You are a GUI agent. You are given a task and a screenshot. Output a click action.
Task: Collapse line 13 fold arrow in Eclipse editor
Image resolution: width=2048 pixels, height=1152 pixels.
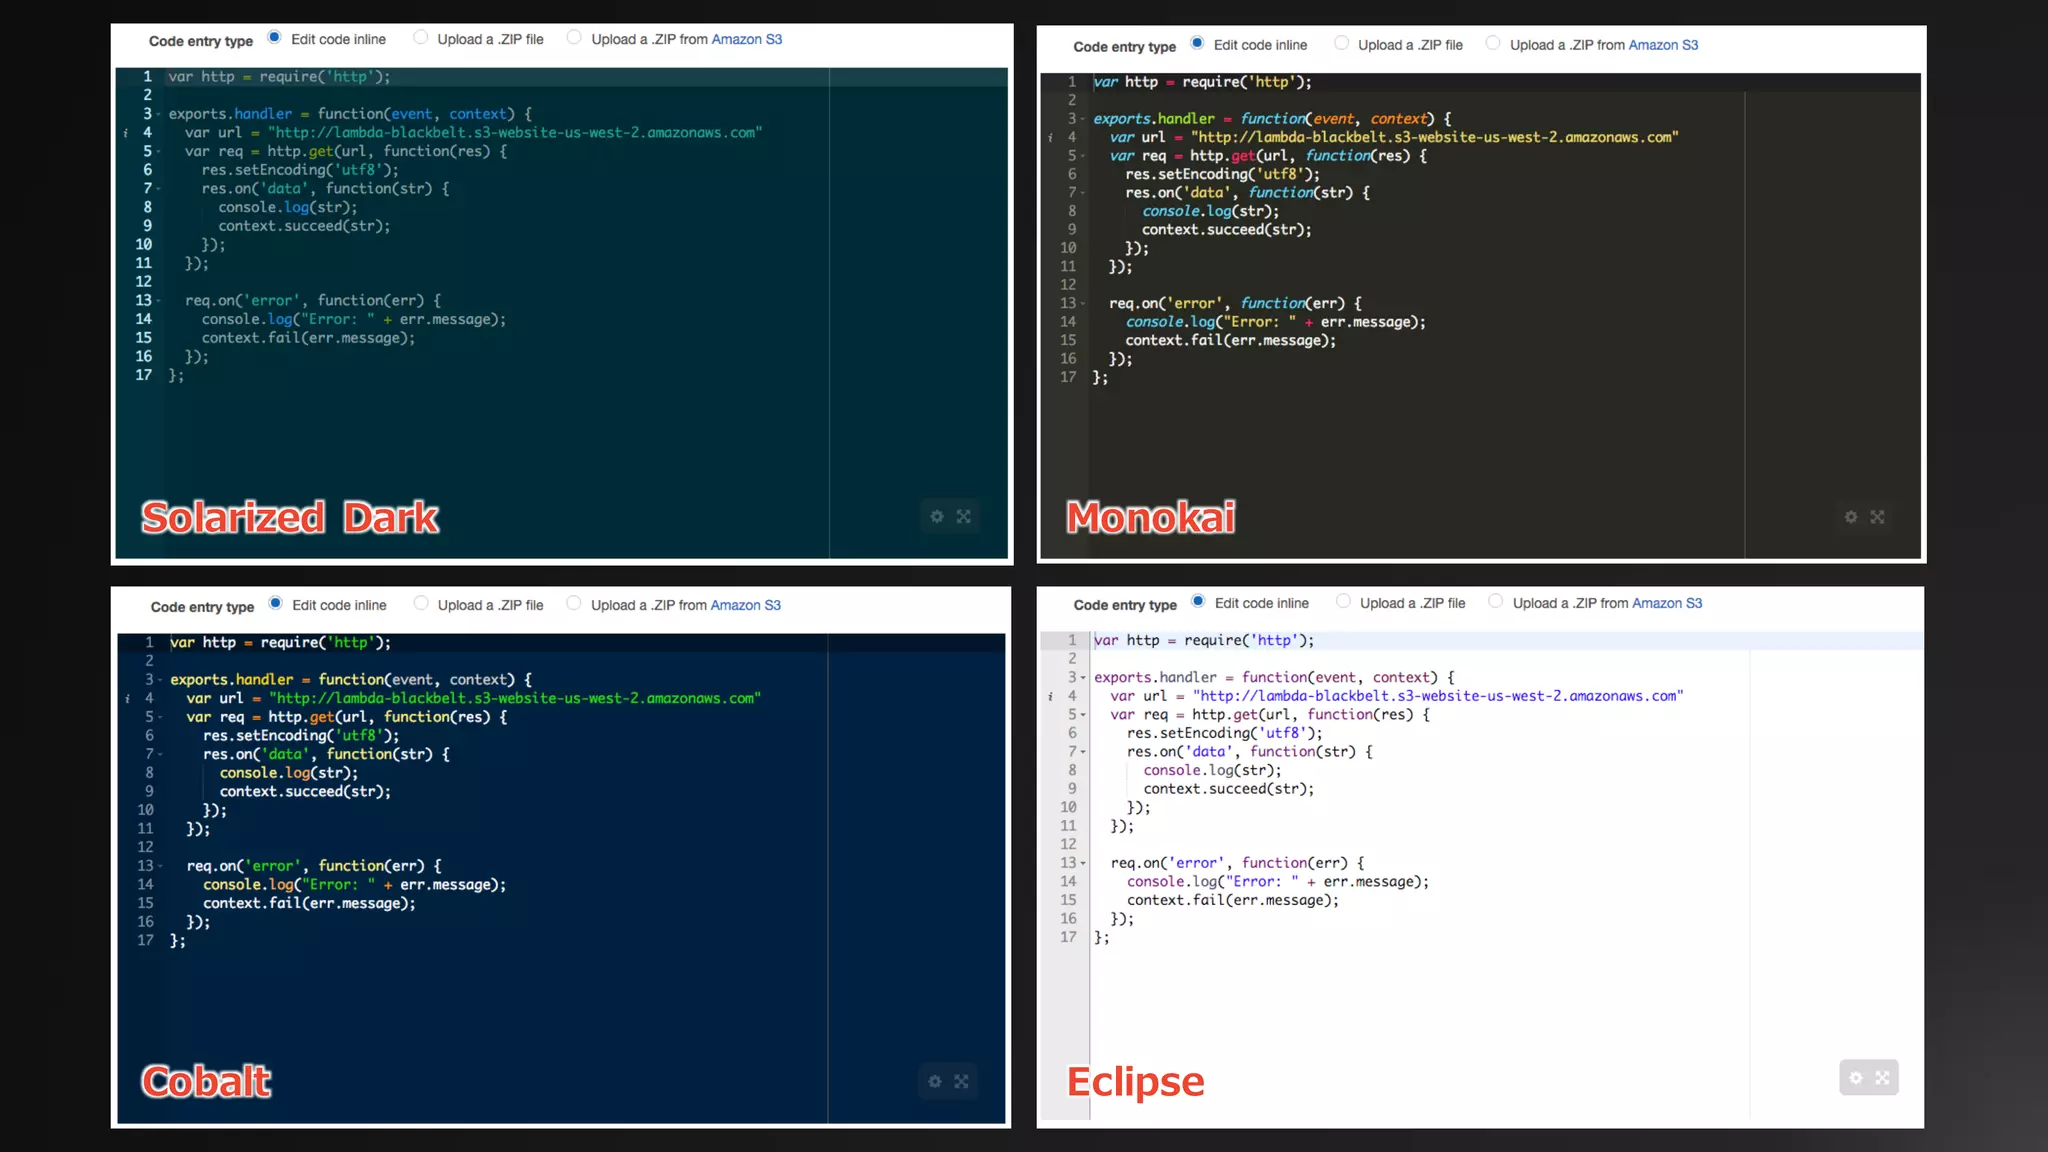pos(1083,864)
